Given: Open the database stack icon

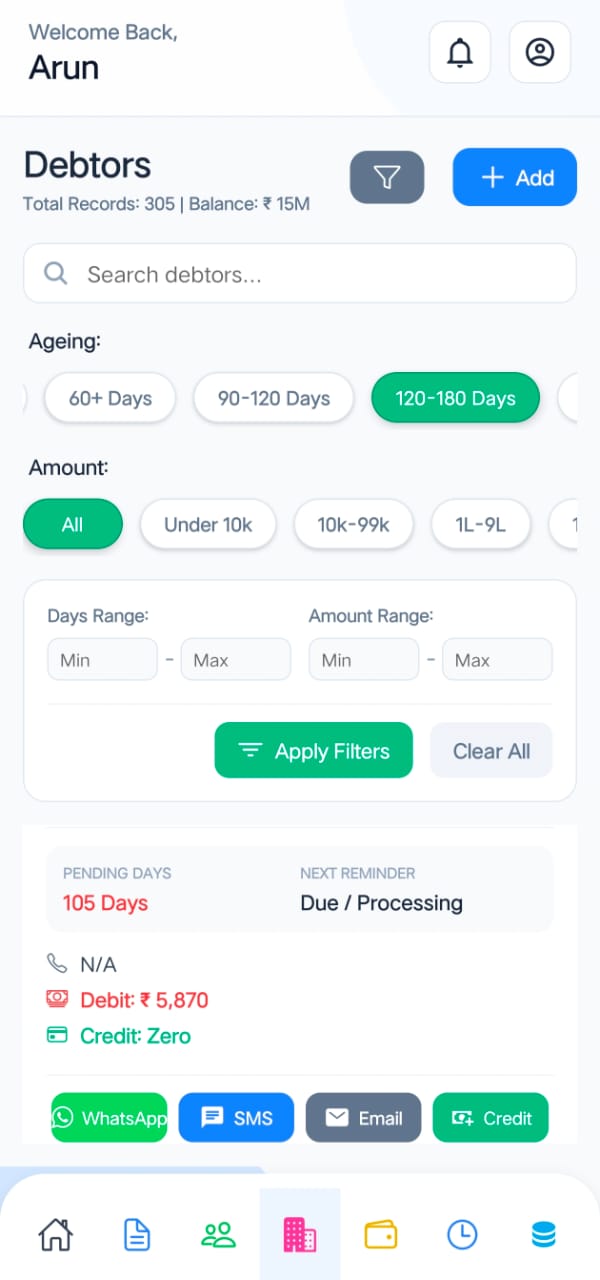Looking at the screenshot, I should [x=543, y=1235].
